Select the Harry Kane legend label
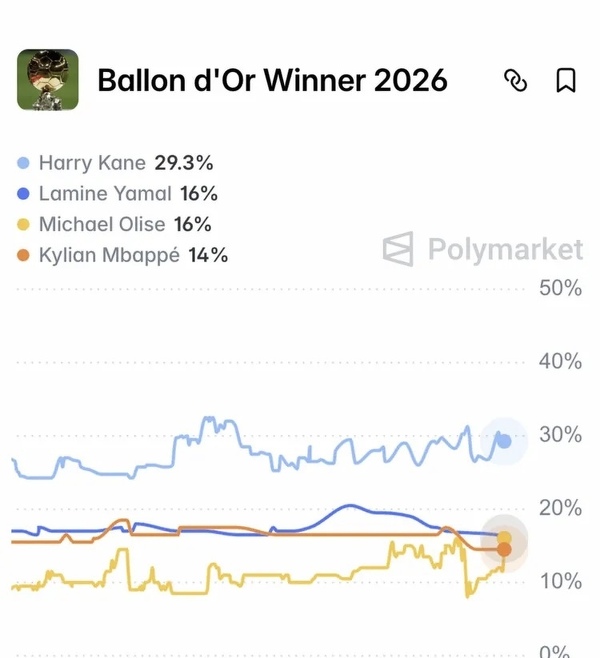This screenshot has height=658, width=600. click(x=92, y=163)
